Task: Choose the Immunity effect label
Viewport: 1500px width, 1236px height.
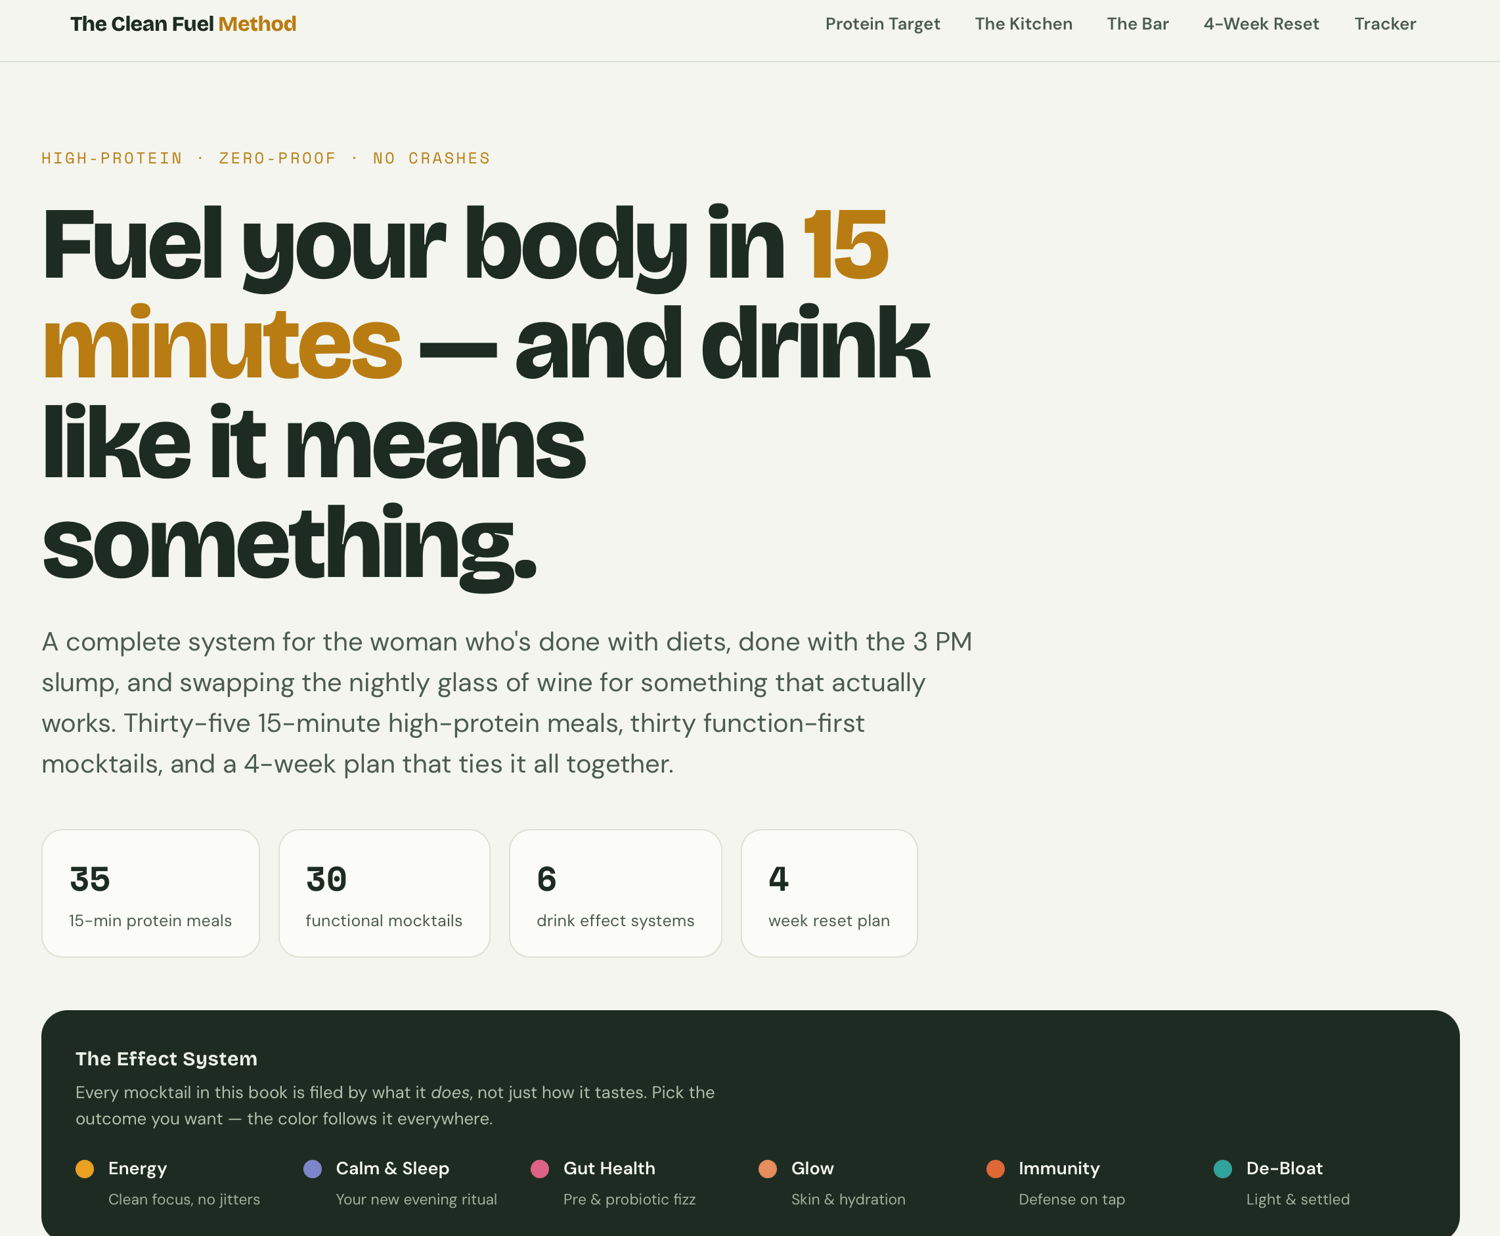Action: [x=1059, y=1168]
